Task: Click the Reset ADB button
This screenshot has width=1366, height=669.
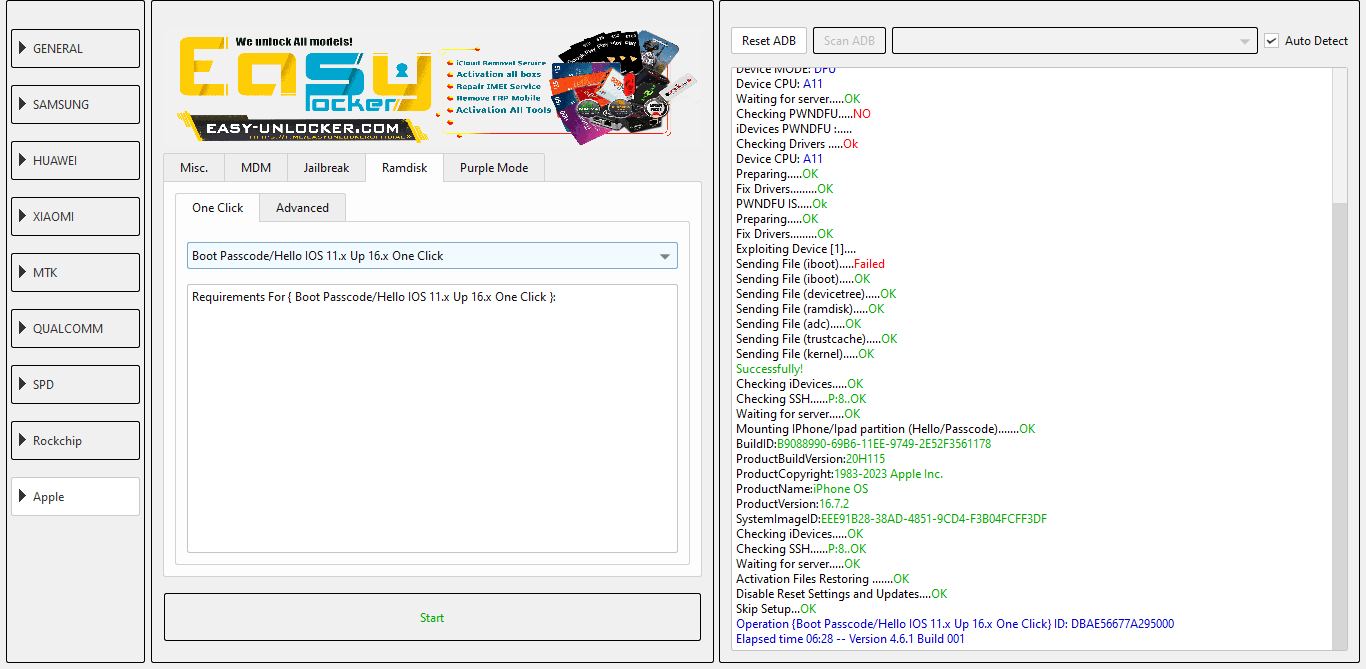Action: [x=769, y=41]
